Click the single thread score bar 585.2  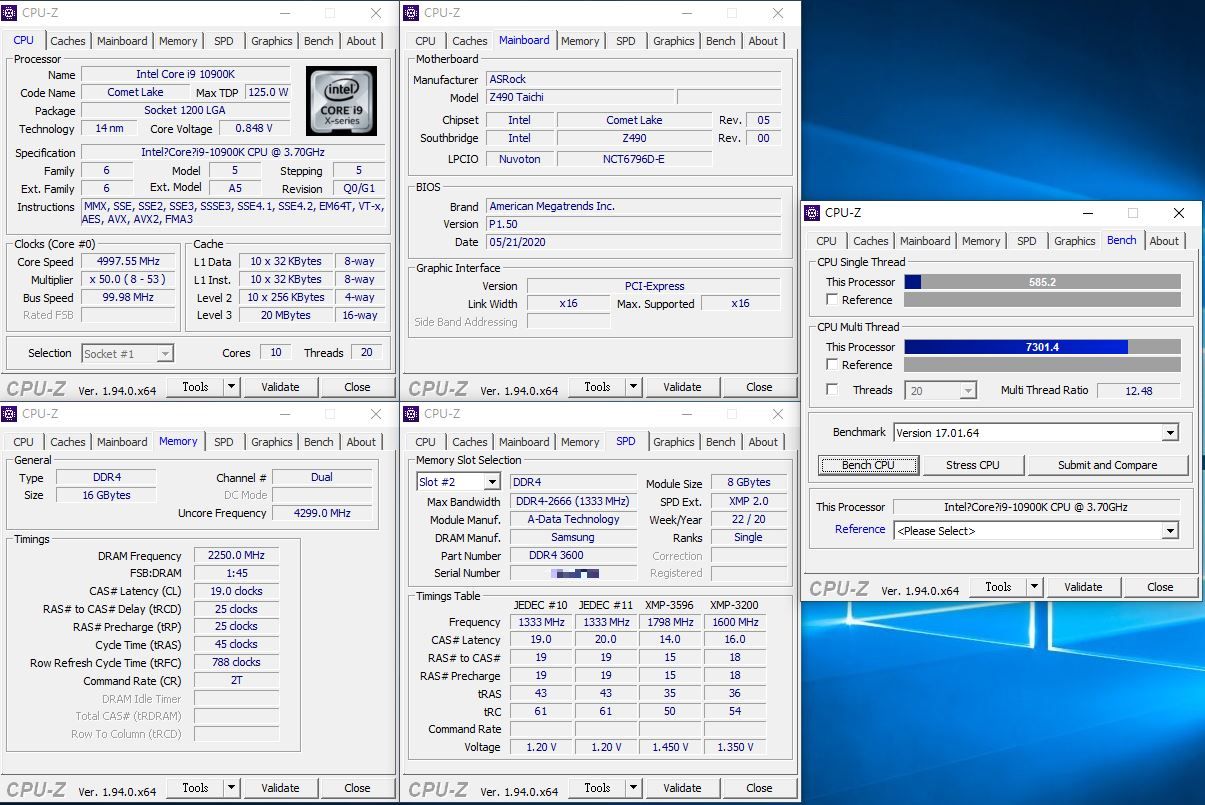[x=1042, y=282]
